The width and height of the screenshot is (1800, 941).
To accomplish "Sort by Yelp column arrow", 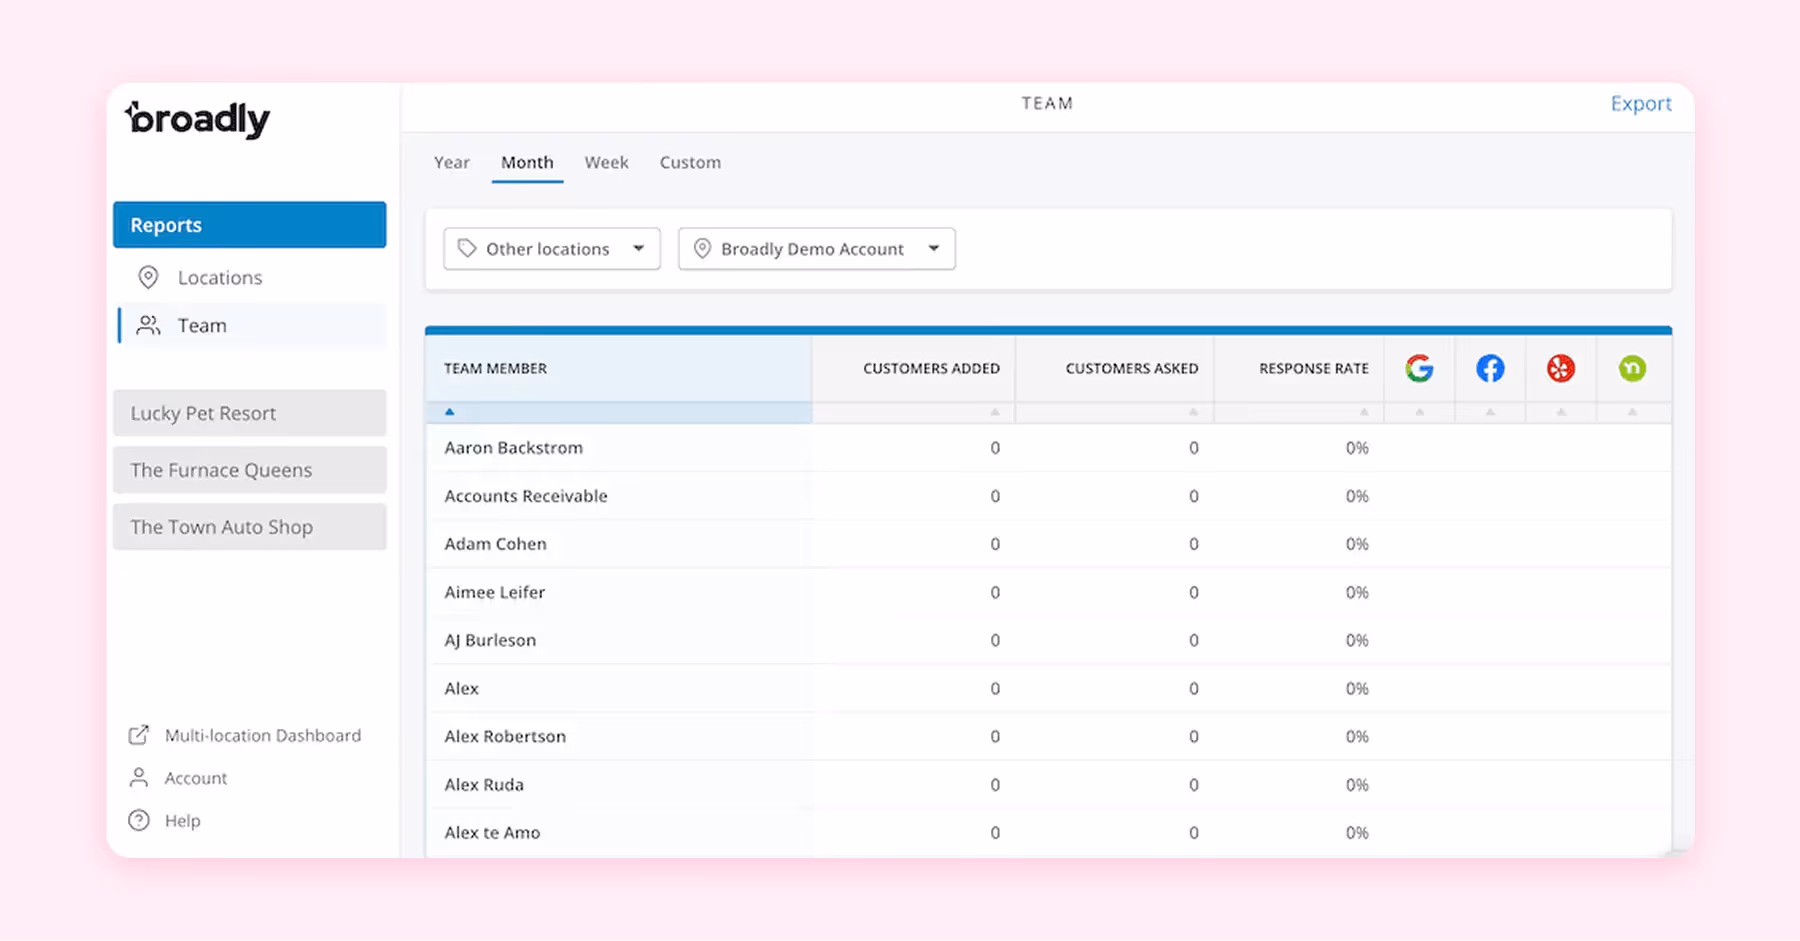I will (1561, 412).
